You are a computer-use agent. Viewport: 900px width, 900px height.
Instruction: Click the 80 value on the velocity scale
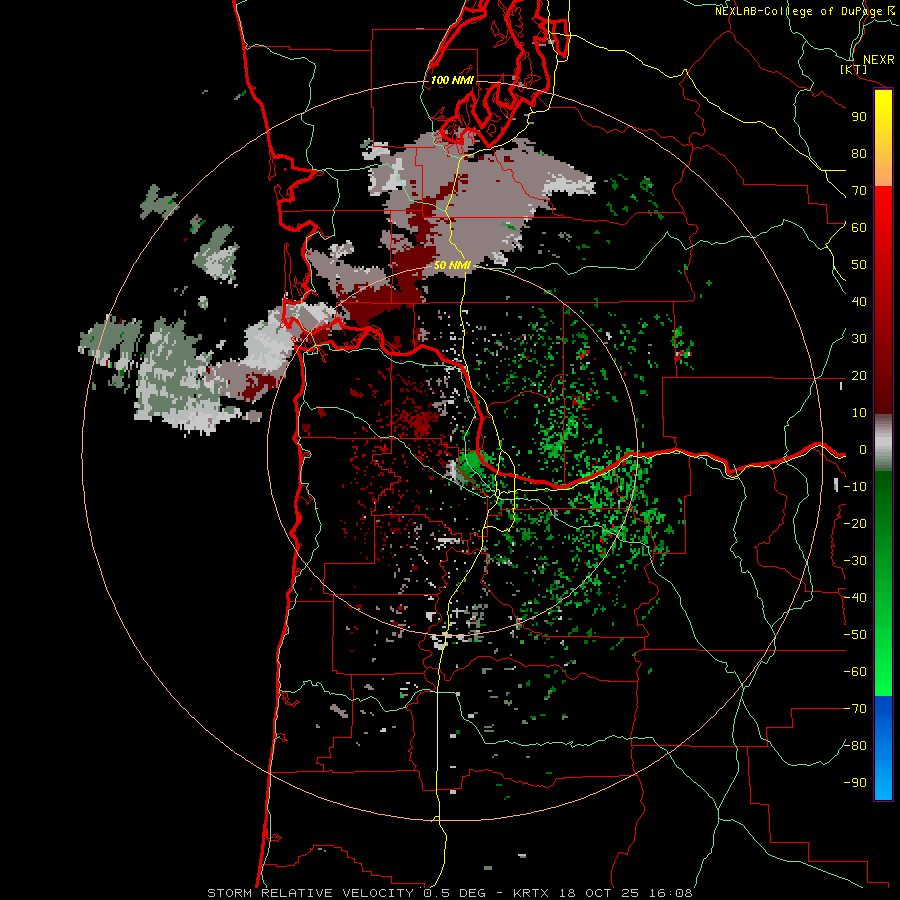point(859,153)
